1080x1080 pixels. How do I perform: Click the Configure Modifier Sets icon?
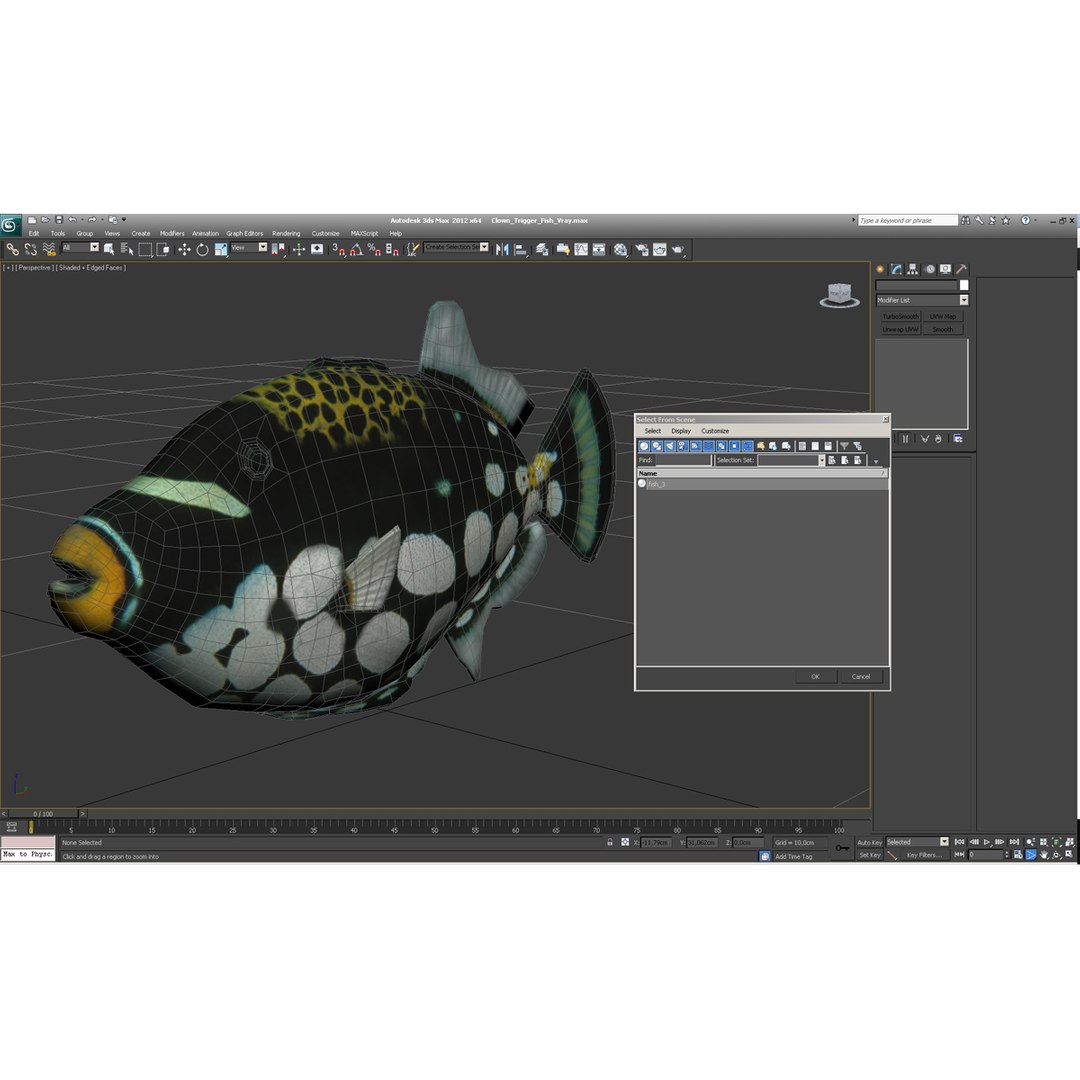pyautogui.click(x=957, y=439)
